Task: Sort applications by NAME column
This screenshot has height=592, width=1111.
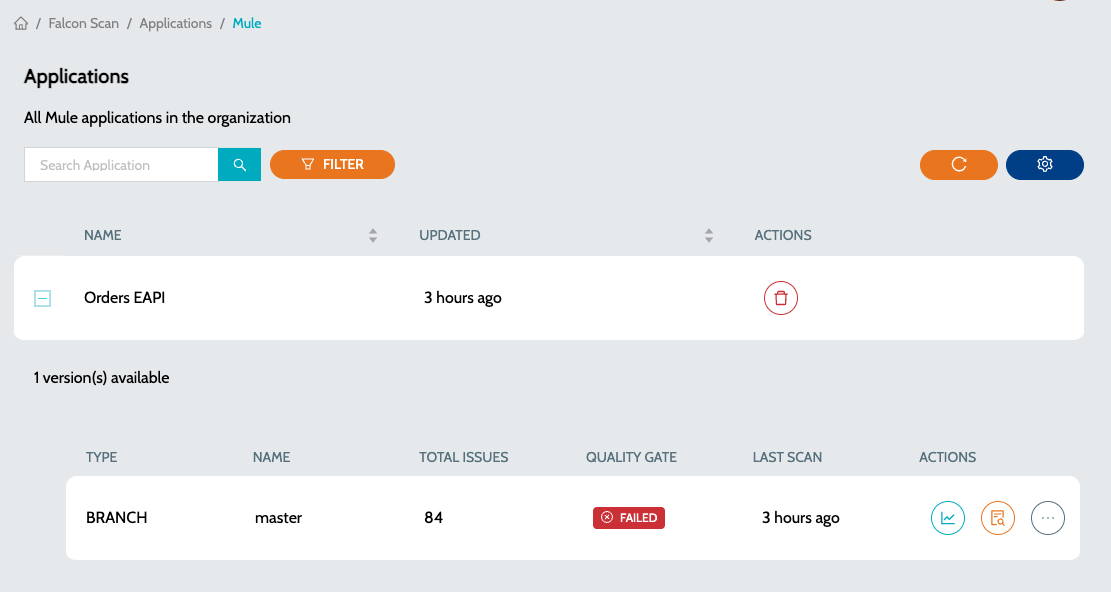Action: [373, 236]
